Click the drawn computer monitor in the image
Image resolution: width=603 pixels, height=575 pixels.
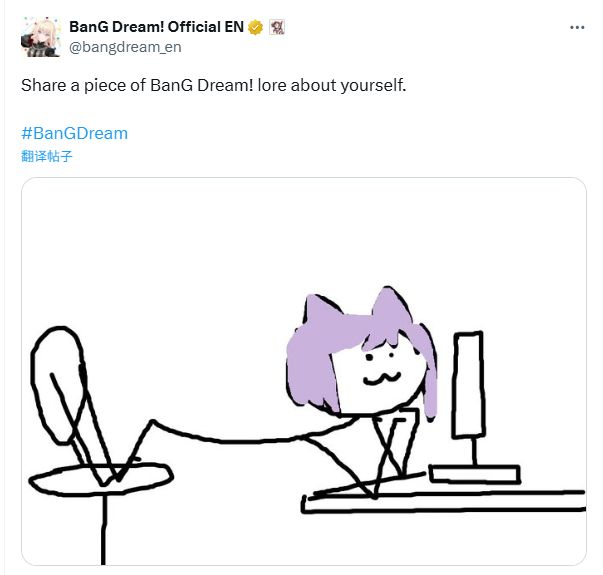(468, 385)
